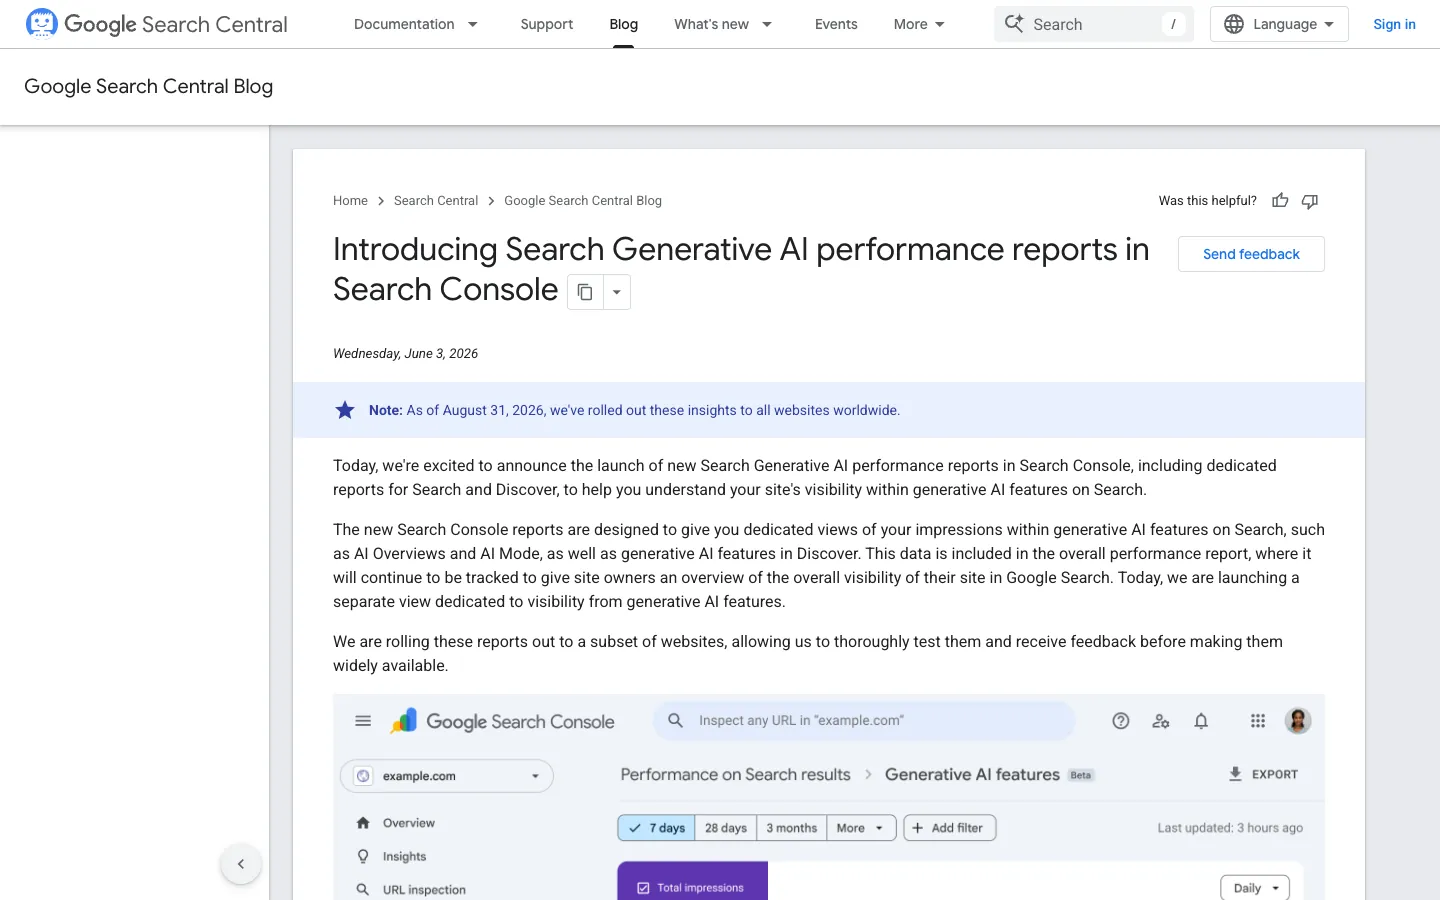Select the 28 days date filter
Image resolution: width=1440 pixels, height=900 pixels.
[x=726, y=828]
